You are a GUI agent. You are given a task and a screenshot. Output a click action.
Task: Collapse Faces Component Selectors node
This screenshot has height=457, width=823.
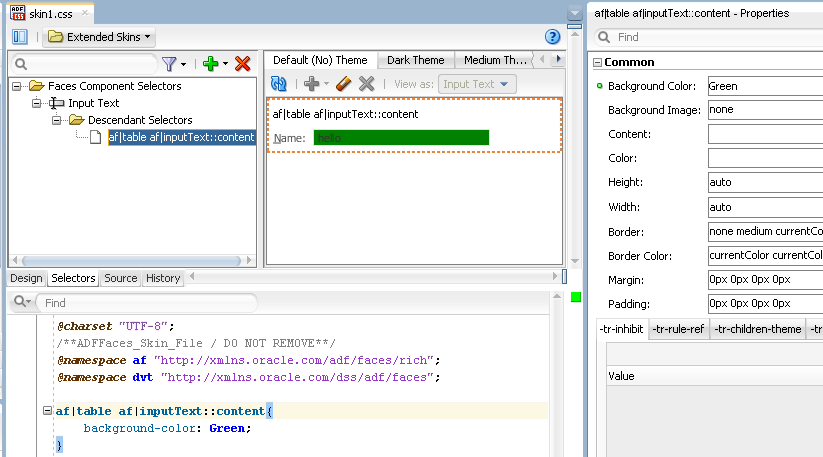(x=17, y=86)
